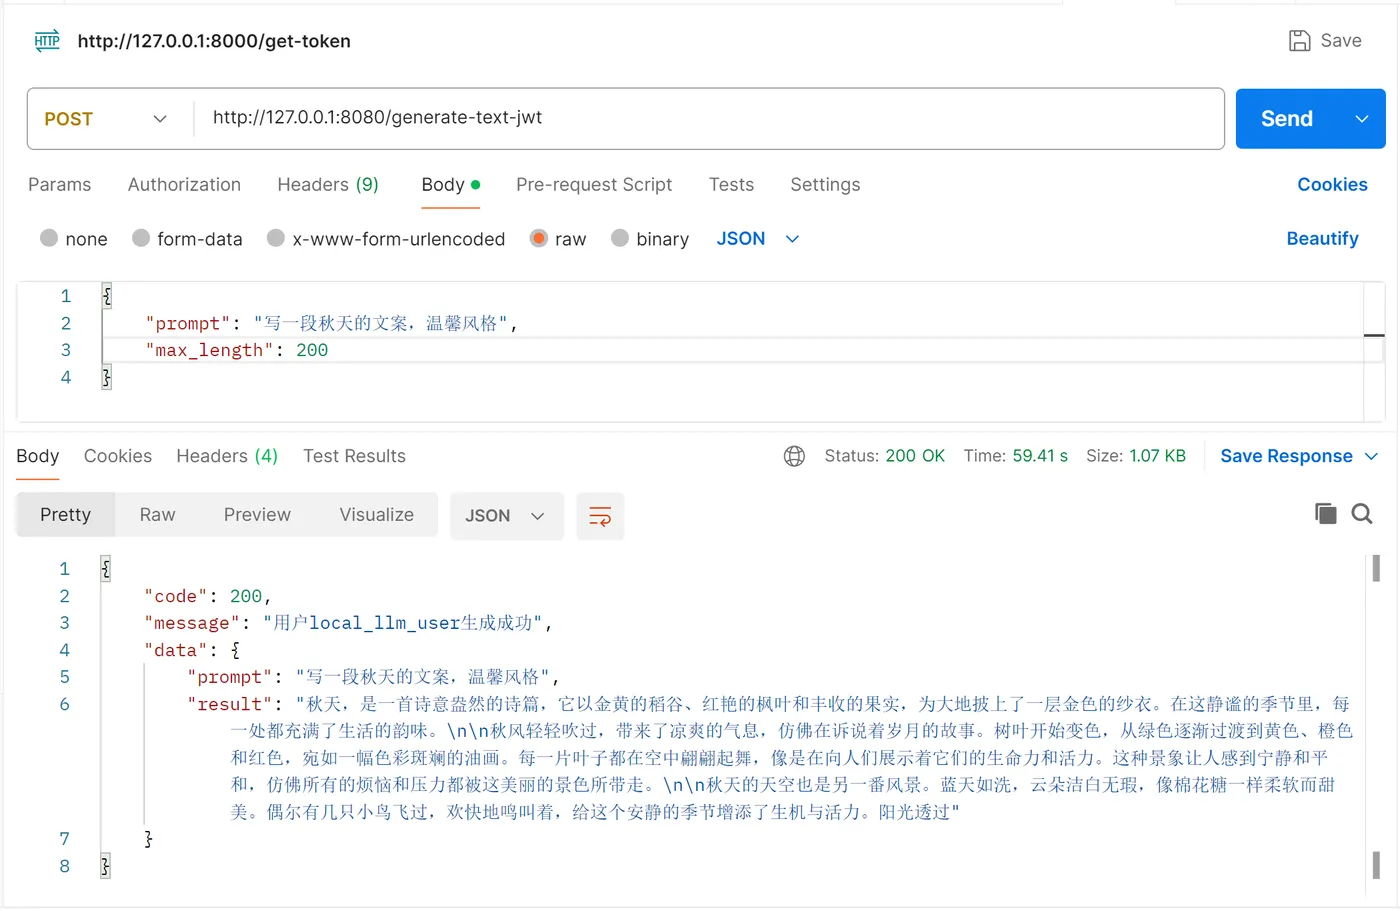Choose the none body option

coord(48,238)
